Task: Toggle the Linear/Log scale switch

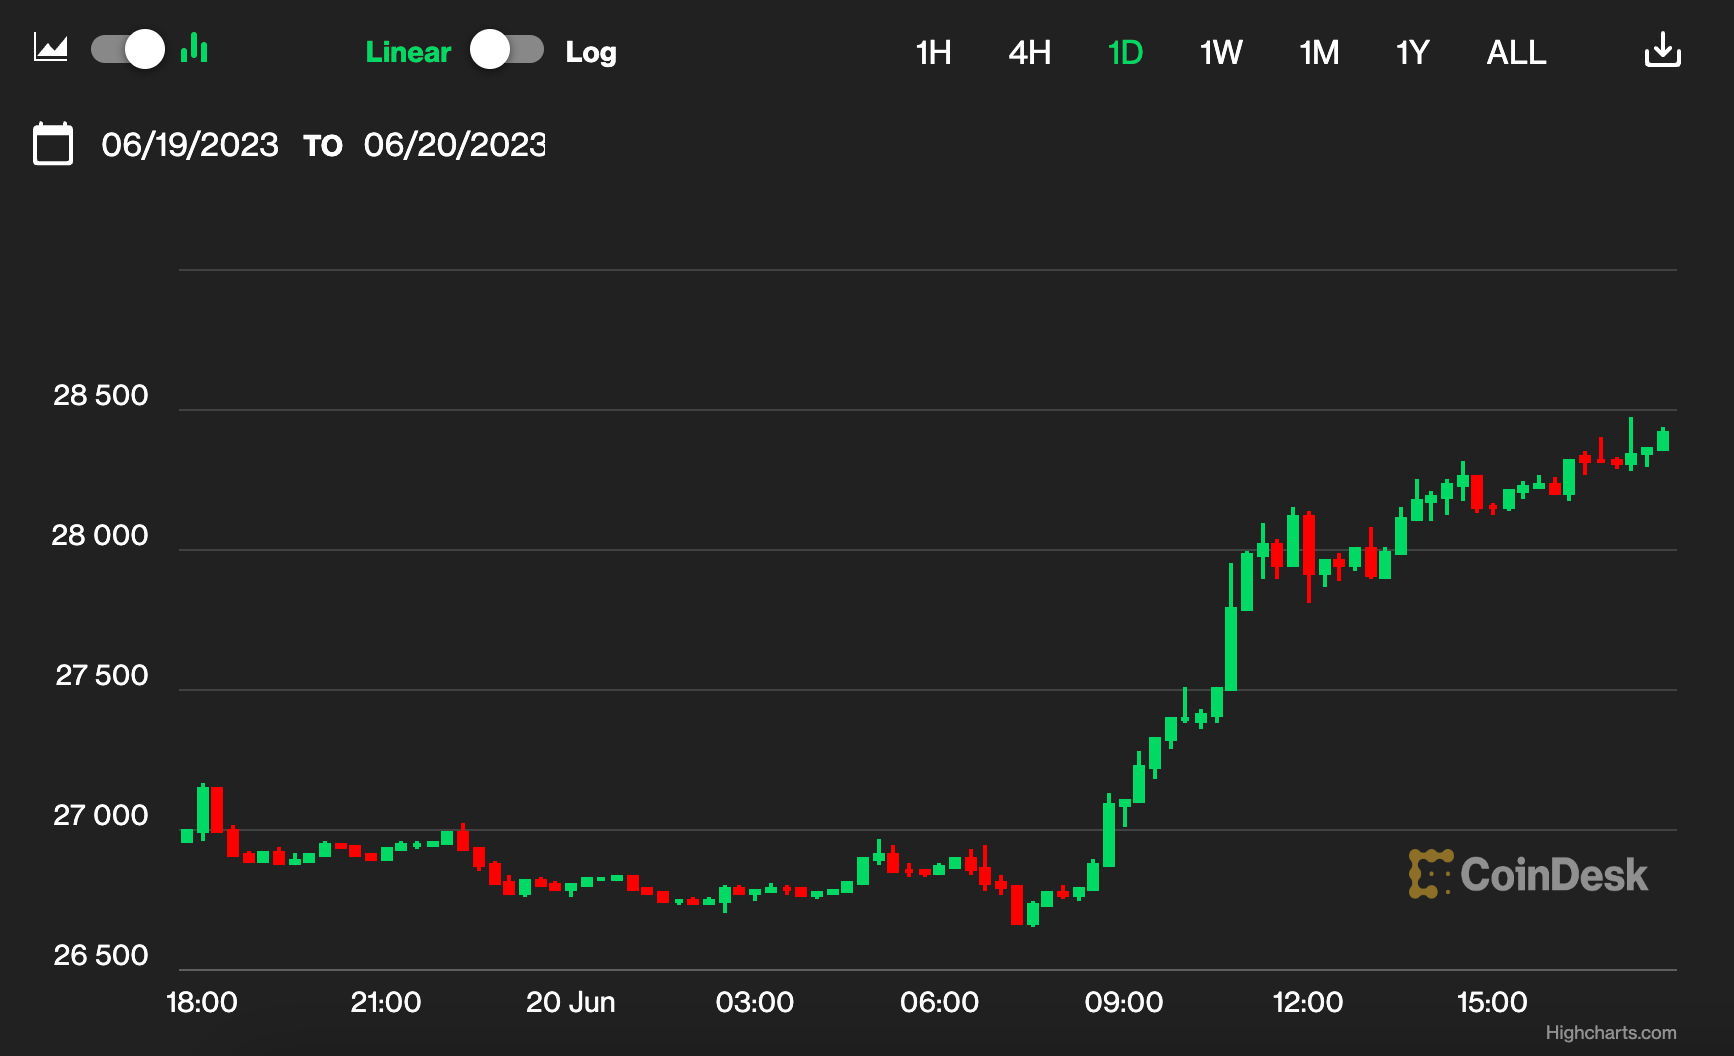Action: coord(507,49)
